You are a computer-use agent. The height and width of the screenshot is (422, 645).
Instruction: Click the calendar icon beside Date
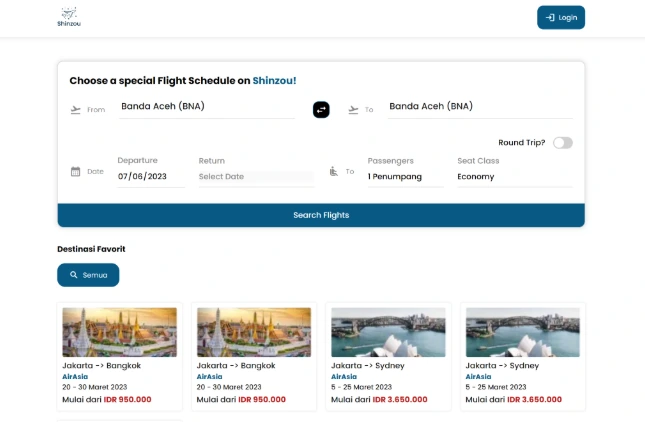[x=75, y=171]
